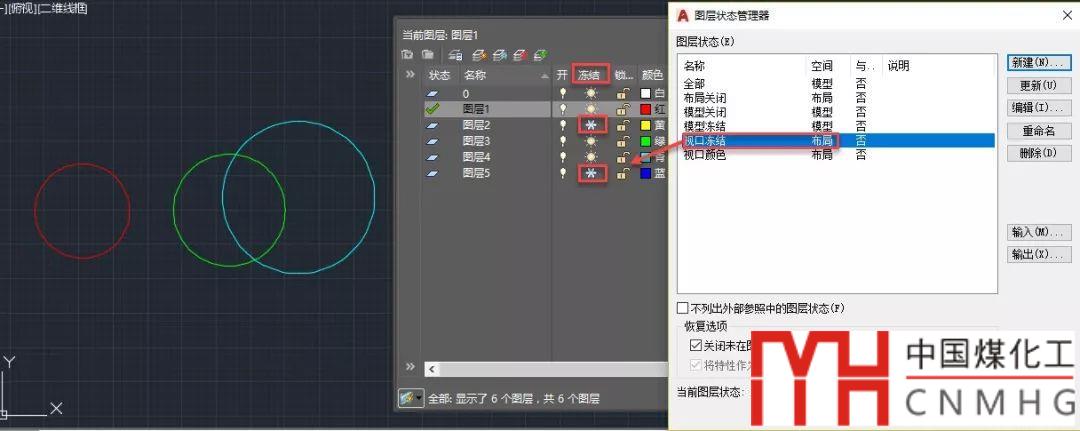The image size is (1080, 431).
Task: Toggle lock icon for layer 0
Action: (622, 94)
